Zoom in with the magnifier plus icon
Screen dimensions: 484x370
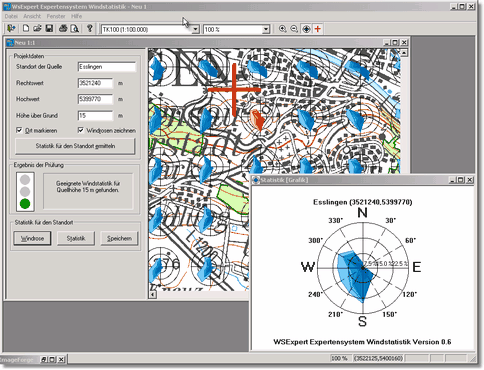tap(282, 29)
